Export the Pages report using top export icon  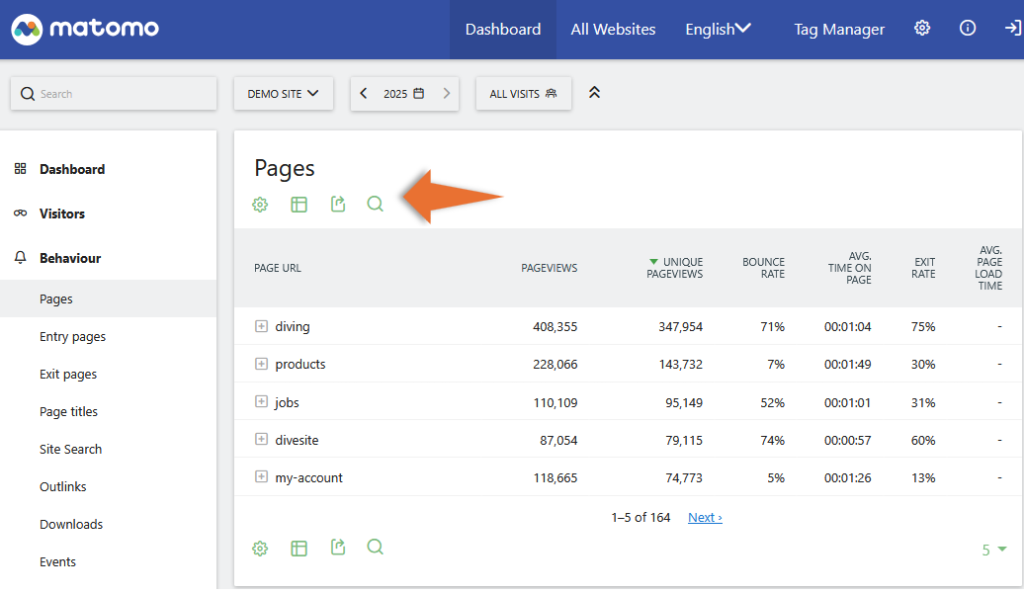338,204
